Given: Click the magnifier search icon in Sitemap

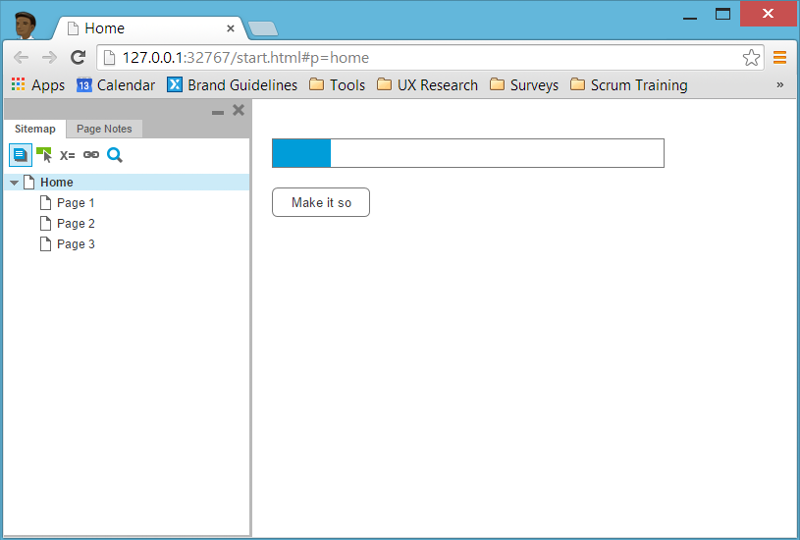Looking at the screenshot, I should (x=115, y=155).
